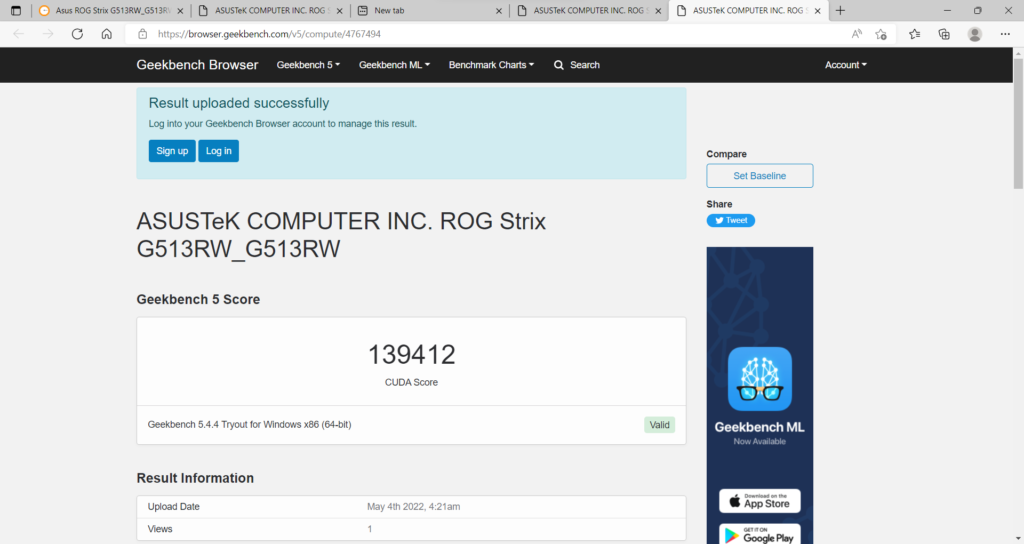Click the Geekbench ML app icon
The height and width of the screenshot is (544, 1024).
(x=760, y=379)
